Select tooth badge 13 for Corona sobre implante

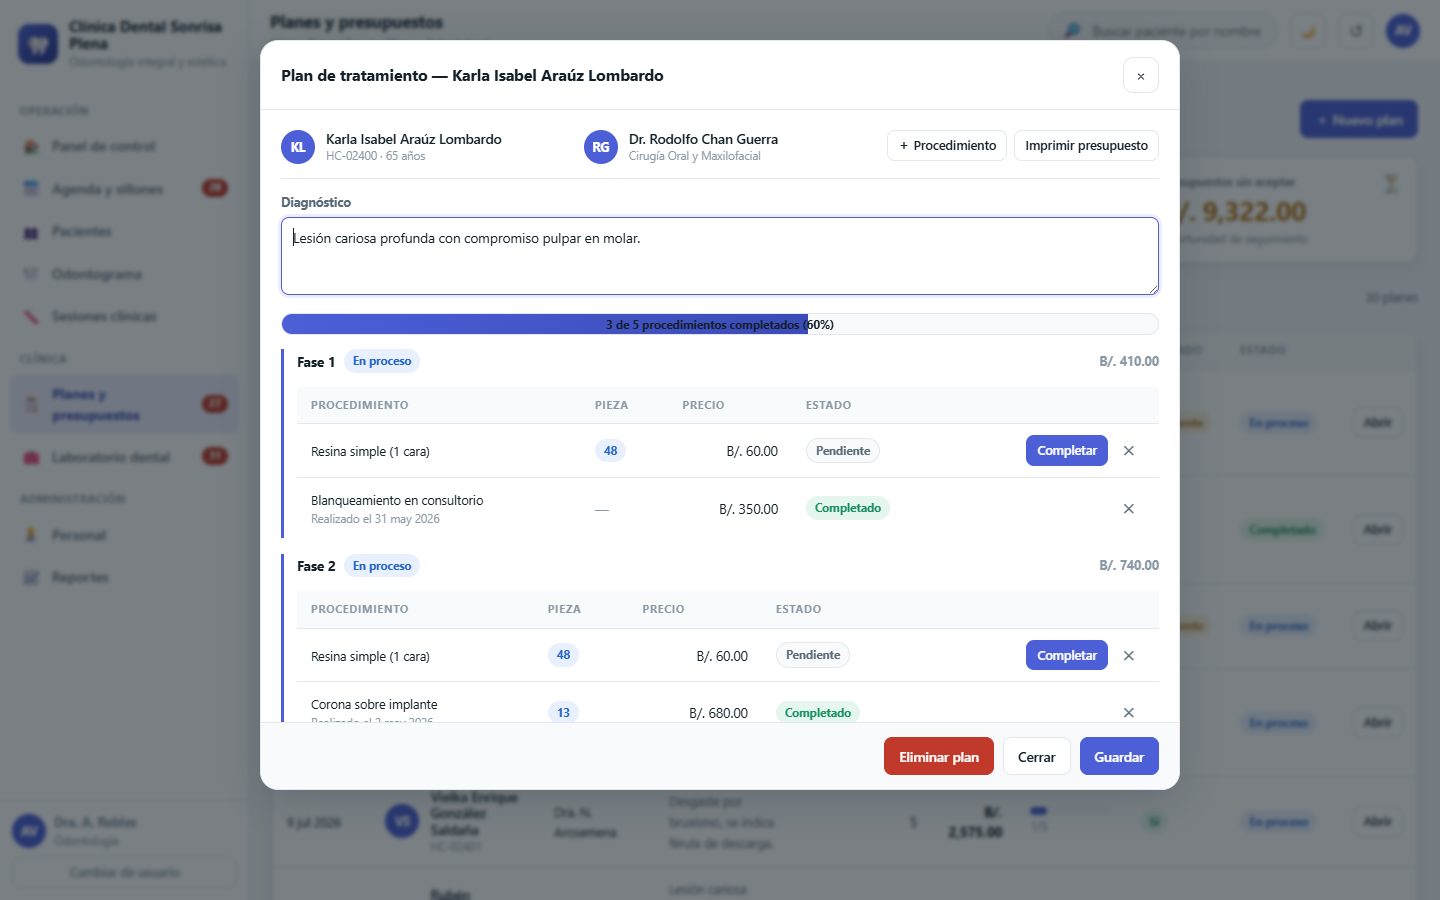[x=564, y=713]
